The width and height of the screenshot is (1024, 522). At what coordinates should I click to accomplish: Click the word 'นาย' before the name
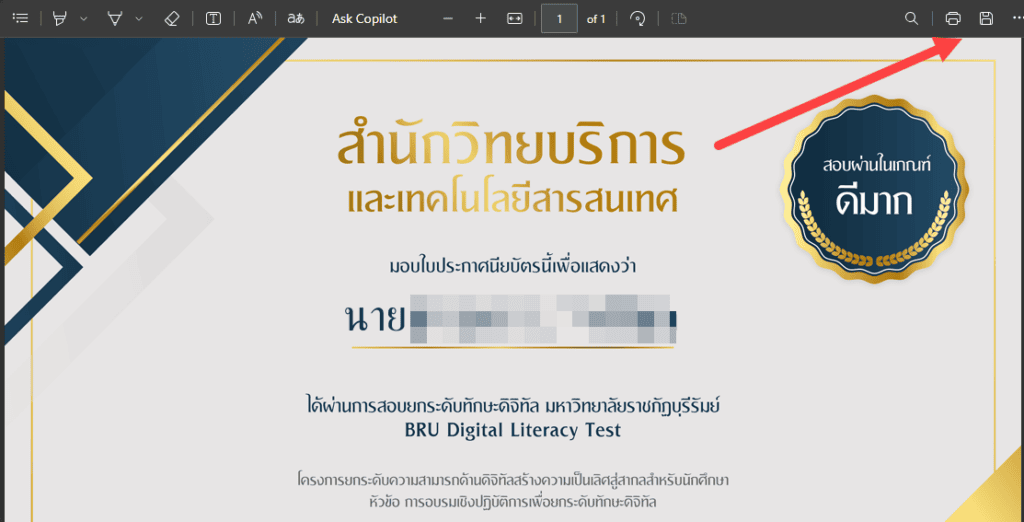375,319
